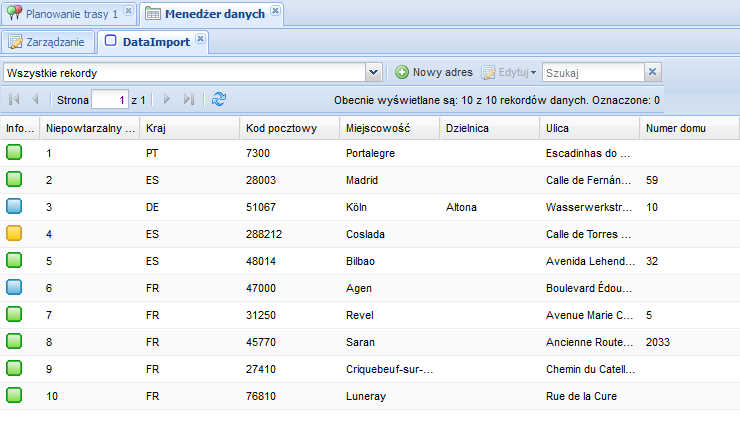
Task: Click the refresh icon in the paging toolbar
Action: [x=219, y=100]
